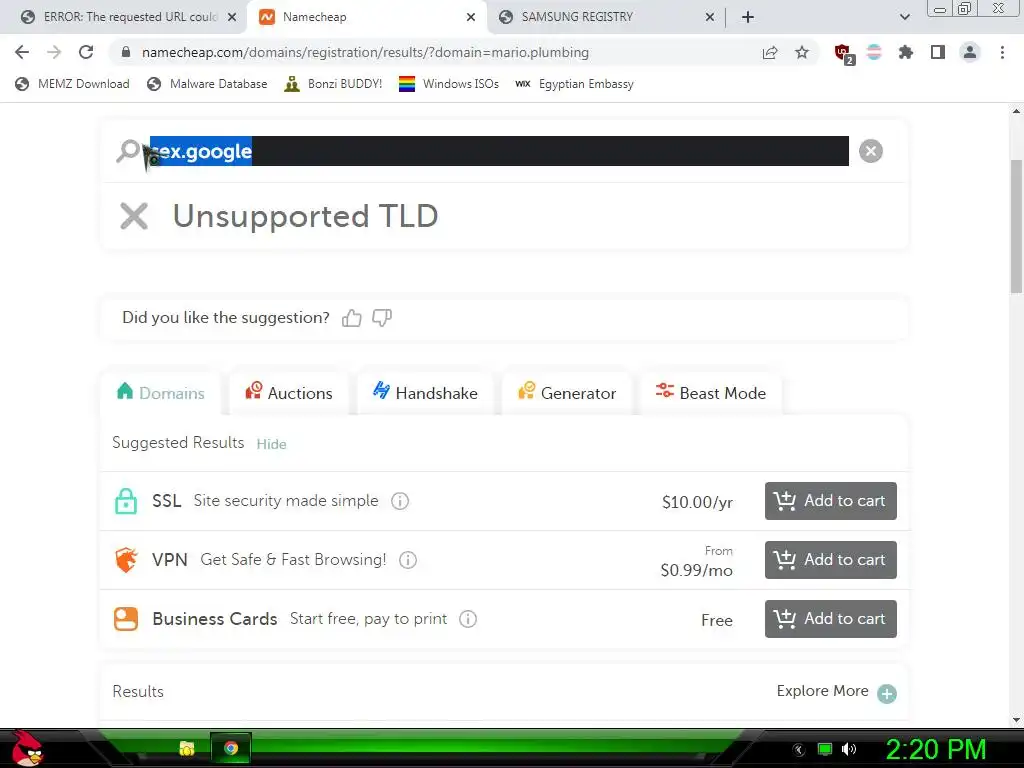Open the Extensions puzzle icon
The width and height of the screenshot is (1024, 768).
point(906,52)
